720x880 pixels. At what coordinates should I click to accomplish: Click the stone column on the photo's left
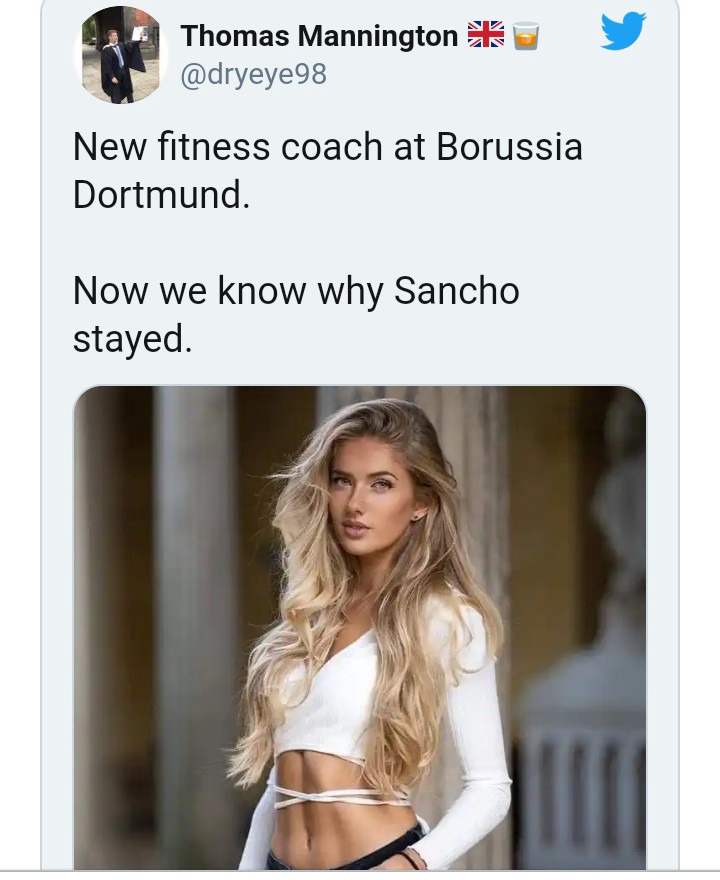click(192, 600)
